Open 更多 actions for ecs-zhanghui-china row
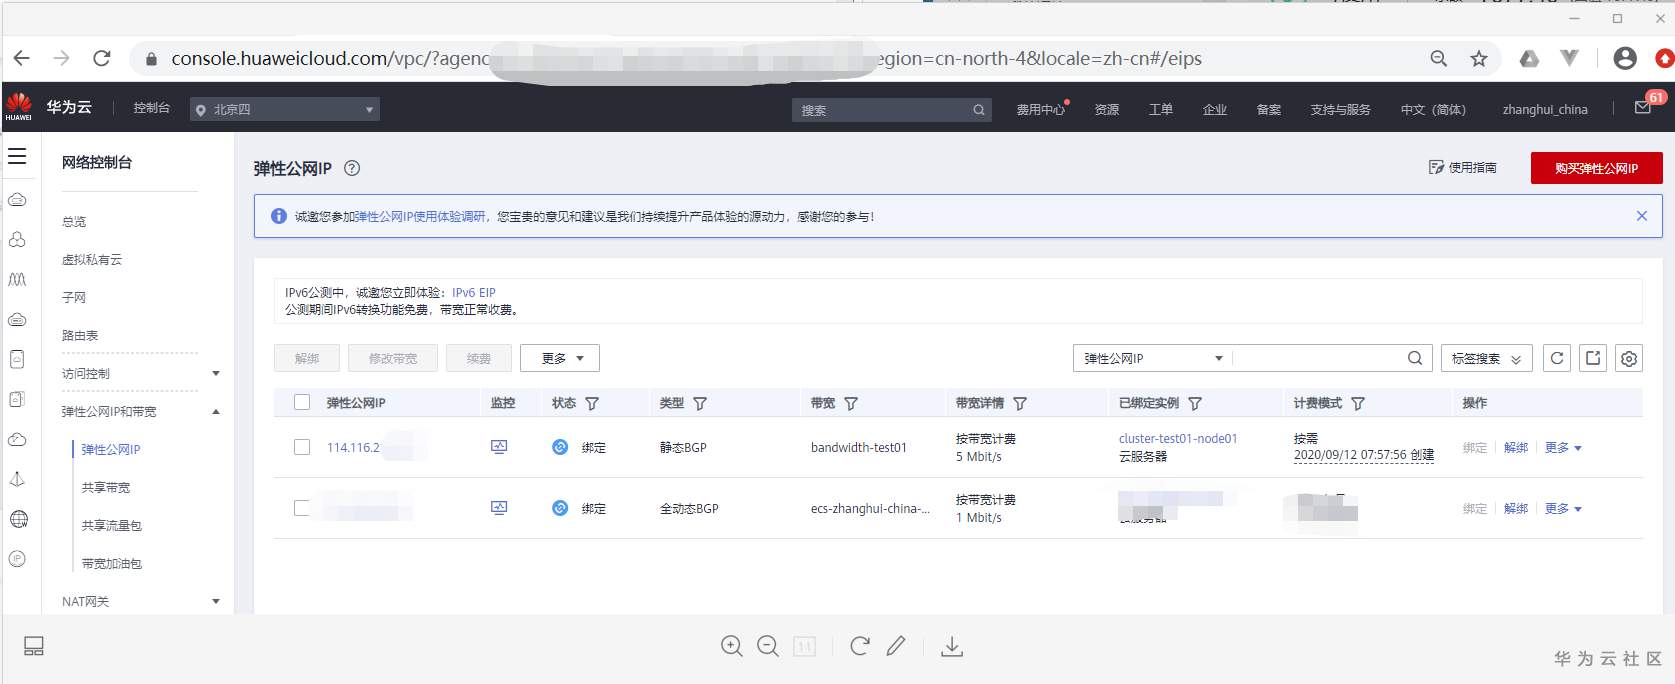This screenshot has width=1675, height=684. (1563, 508)
